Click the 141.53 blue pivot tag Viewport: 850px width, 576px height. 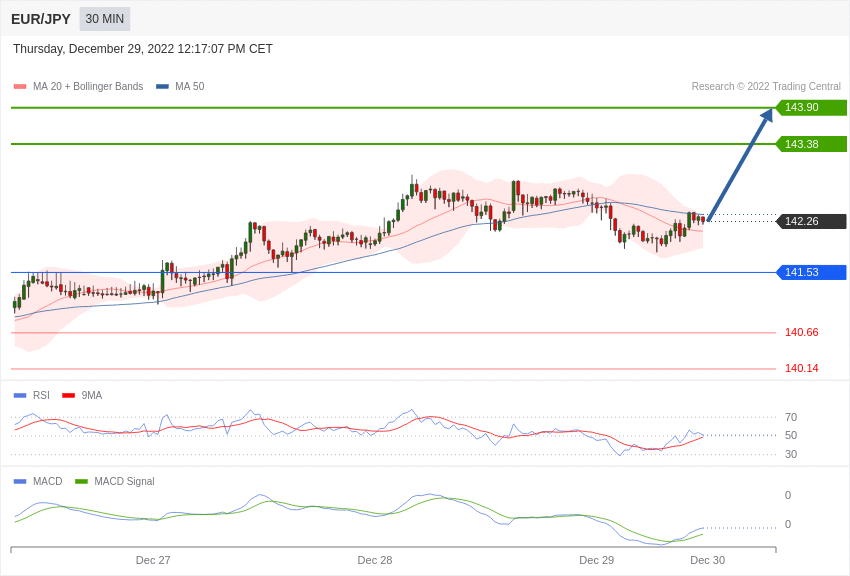pyautogui.click(x=810, y=272)
